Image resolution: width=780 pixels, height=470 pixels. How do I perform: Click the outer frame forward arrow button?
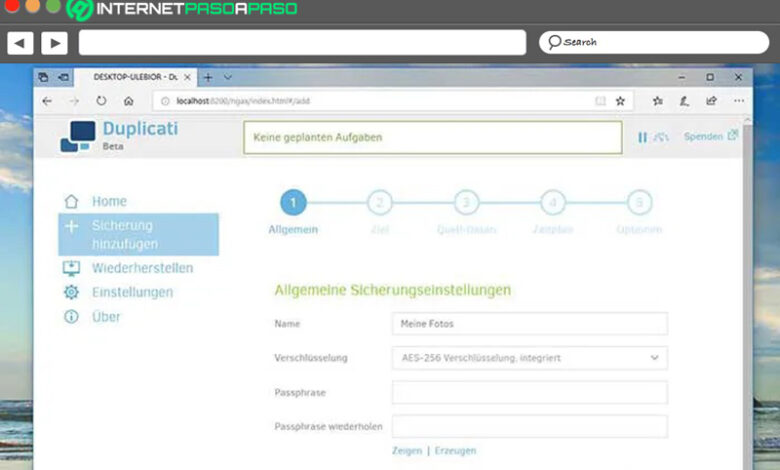click(54, 43)
